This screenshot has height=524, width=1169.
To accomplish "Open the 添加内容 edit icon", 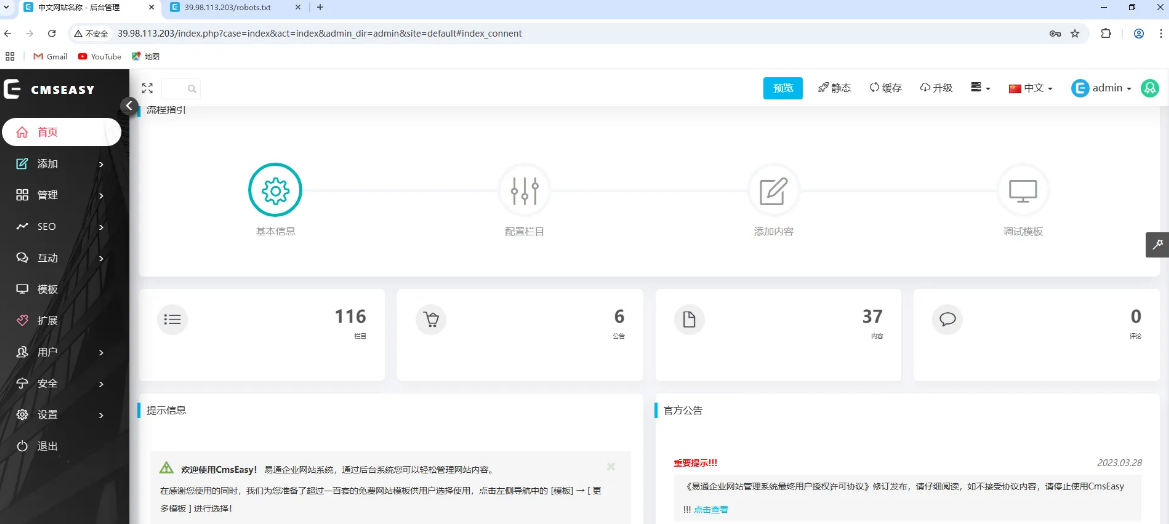I will (773, 190).
